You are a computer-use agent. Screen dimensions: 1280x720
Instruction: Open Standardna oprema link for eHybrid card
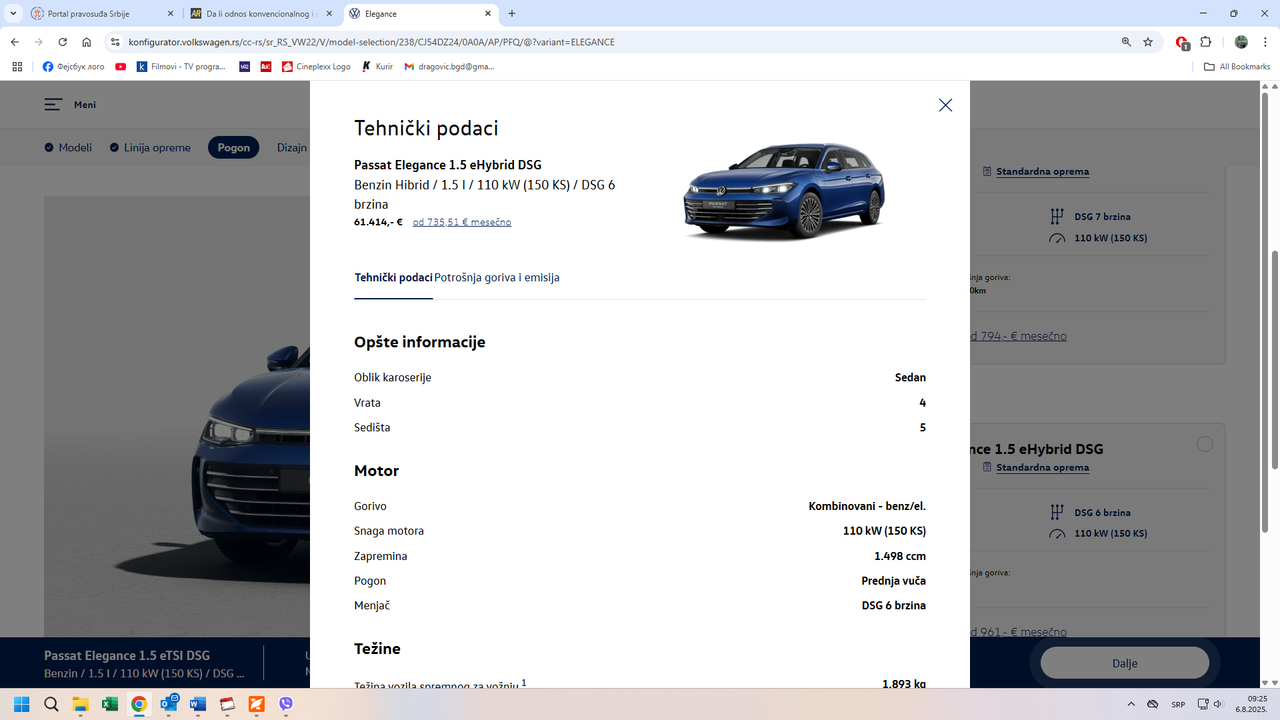pos(1042,467)
